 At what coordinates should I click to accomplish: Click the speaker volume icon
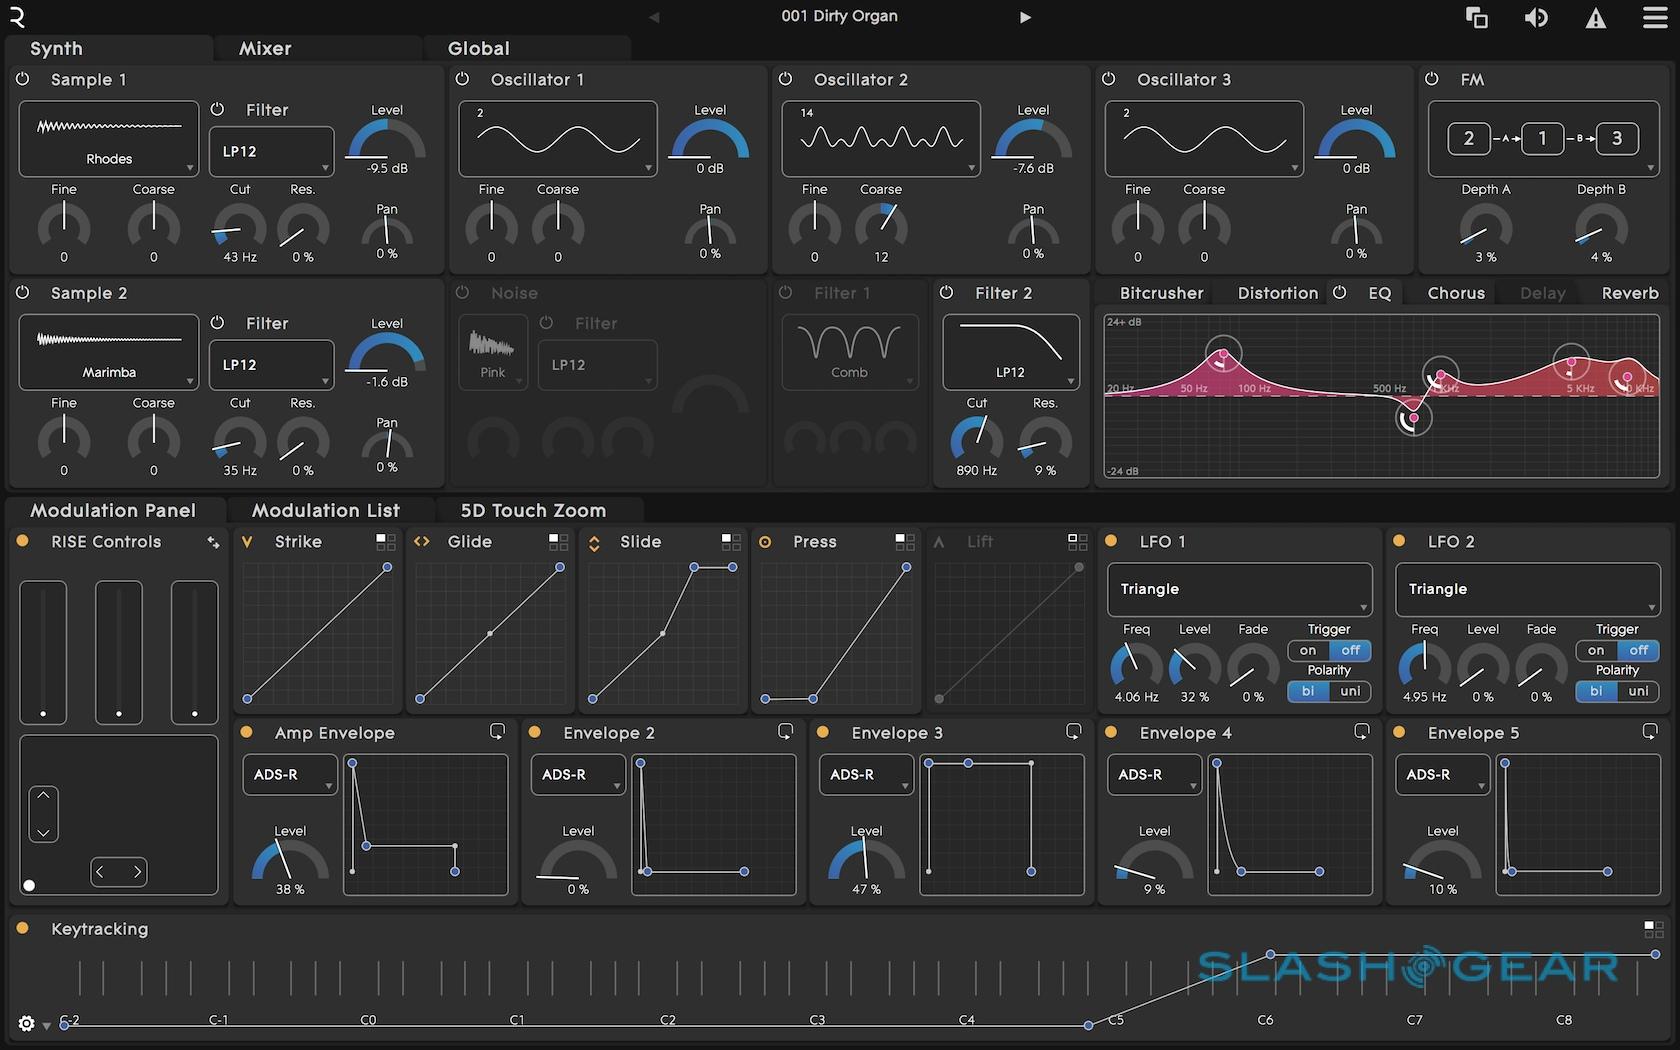coord(1536,18)
